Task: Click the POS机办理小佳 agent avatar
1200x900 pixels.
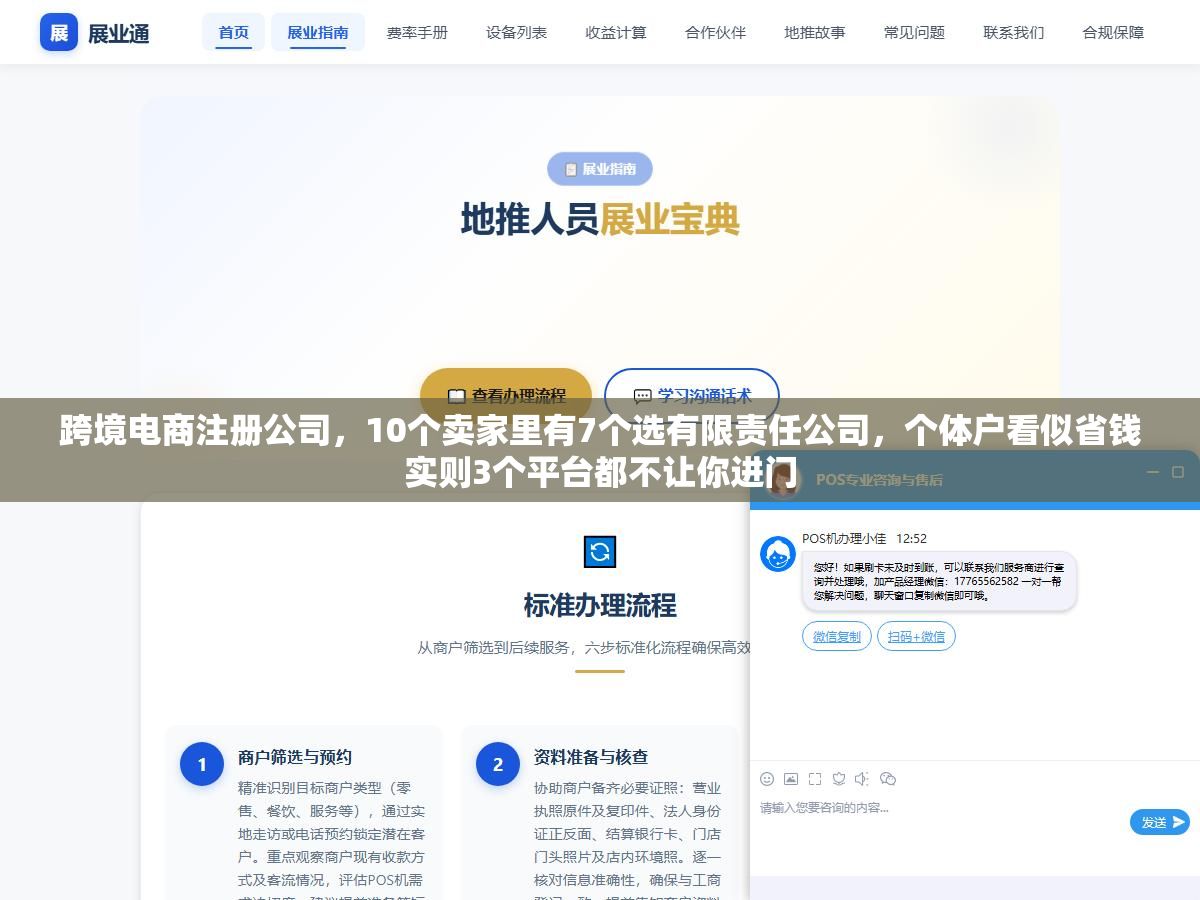Action: (778, 554)
